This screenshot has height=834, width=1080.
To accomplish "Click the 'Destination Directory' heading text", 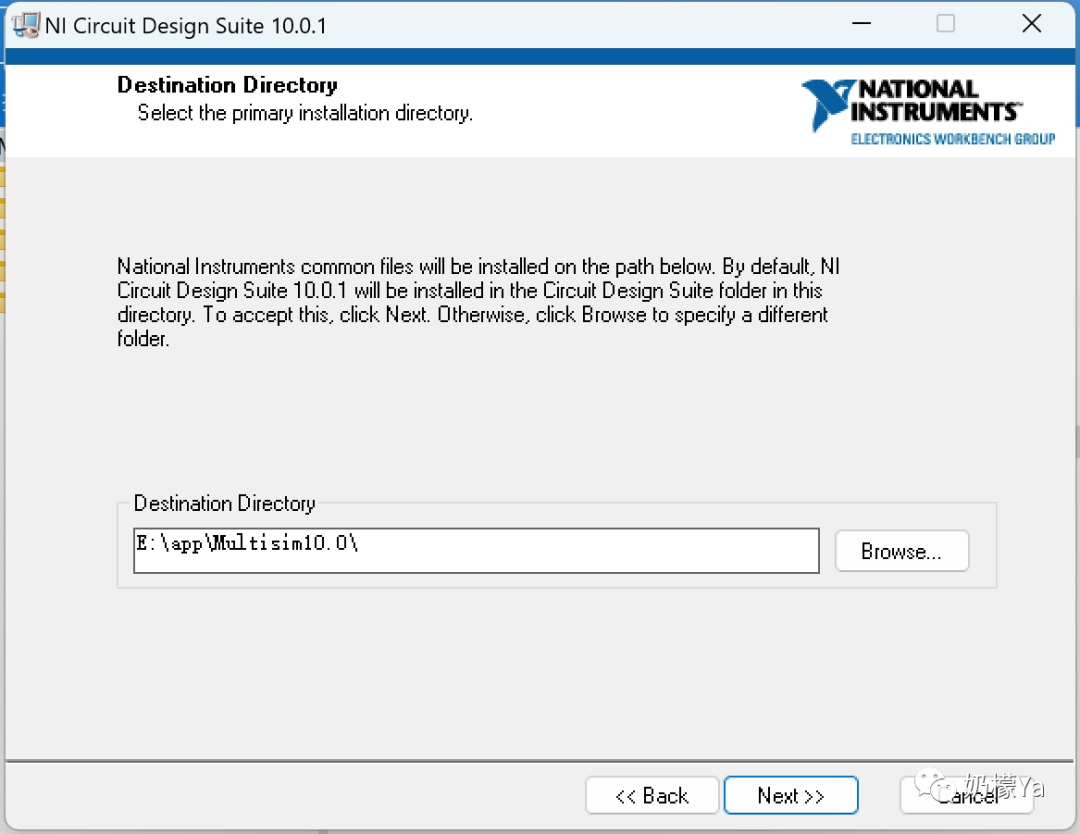I will click(227, 85).
